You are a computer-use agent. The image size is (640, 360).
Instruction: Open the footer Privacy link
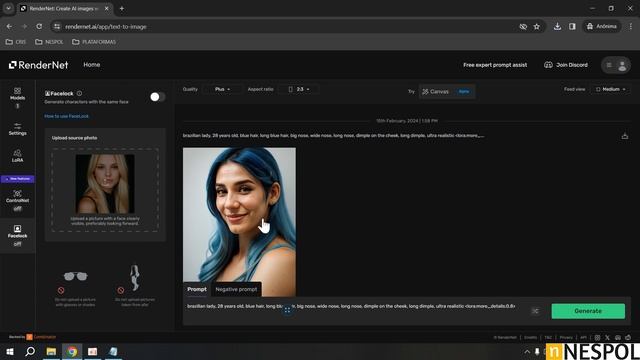coord(566,338)
